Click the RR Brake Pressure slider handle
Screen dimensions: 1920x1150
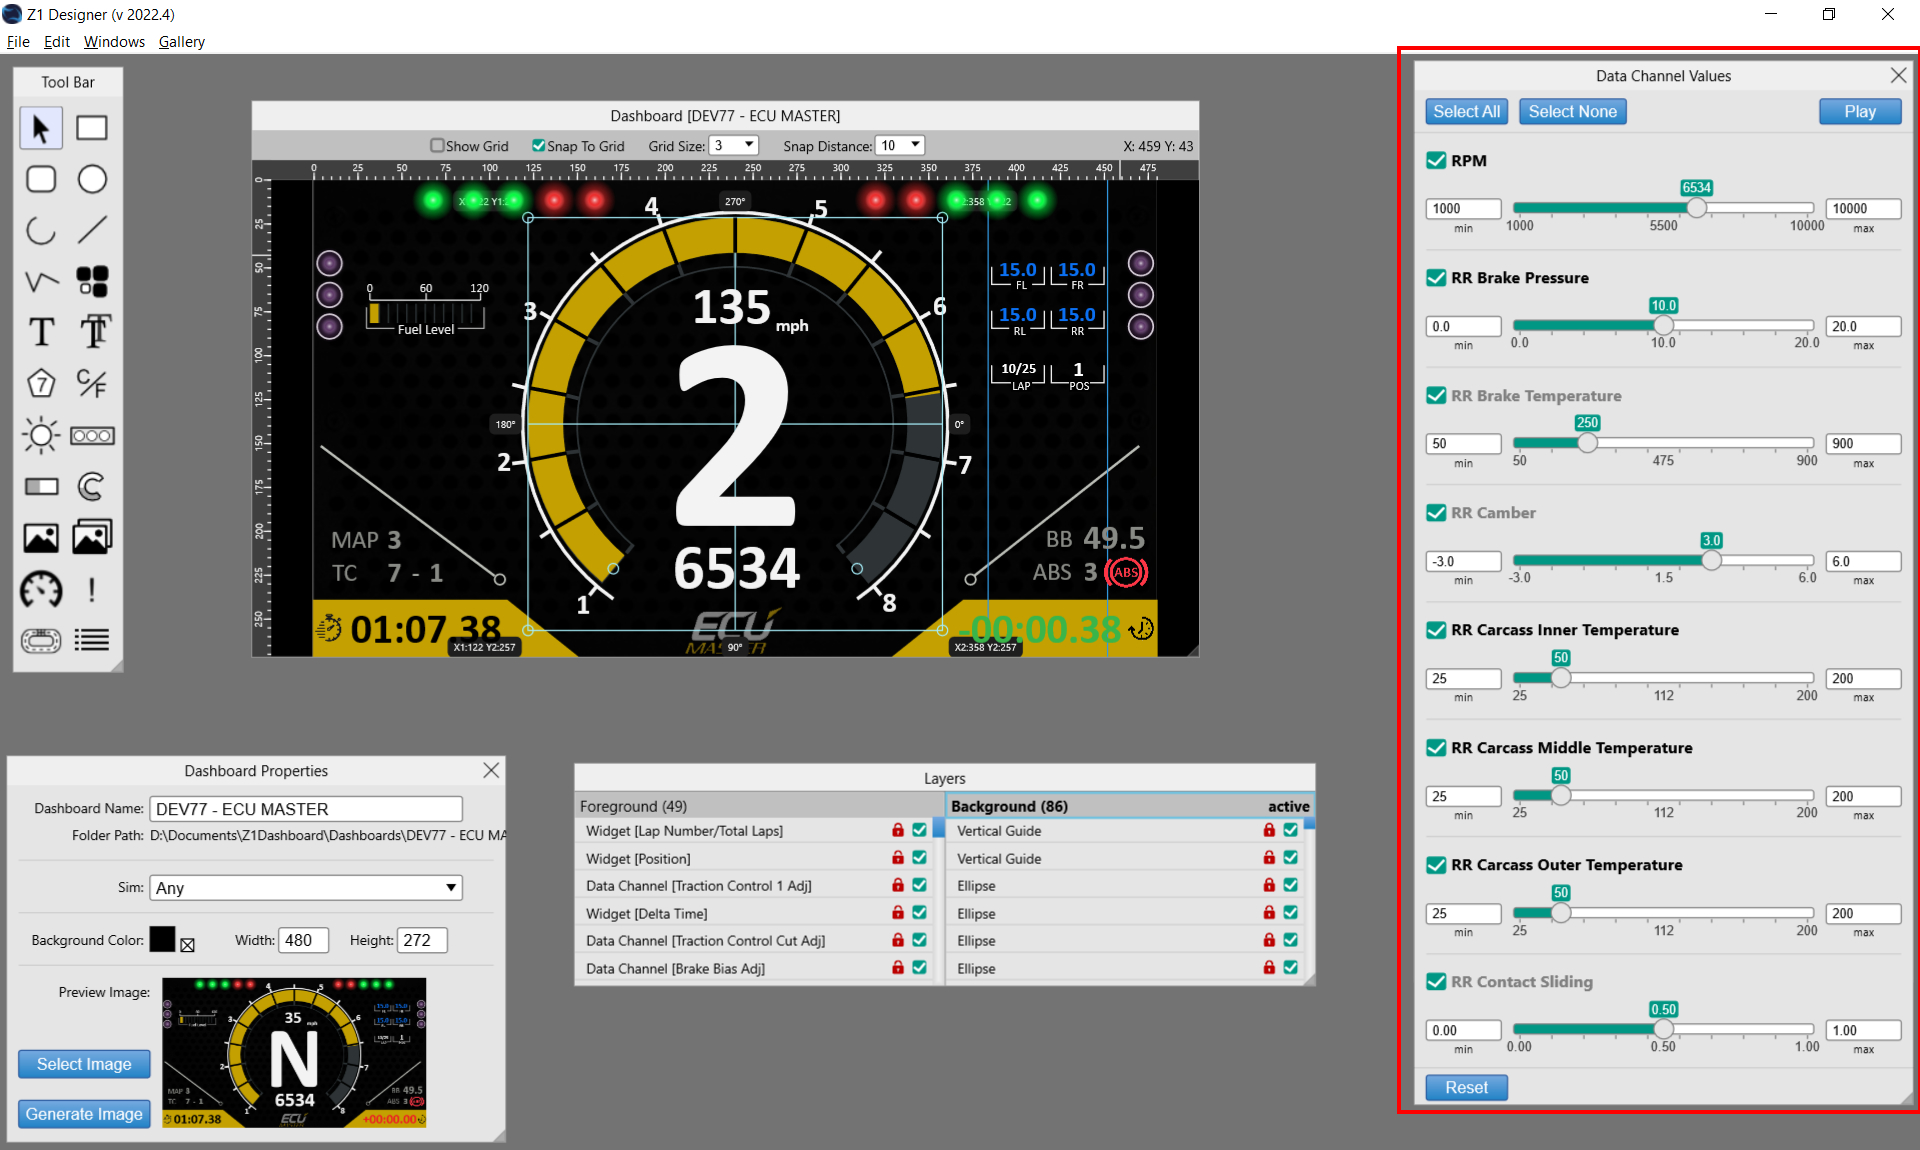tap(1663, 326)
